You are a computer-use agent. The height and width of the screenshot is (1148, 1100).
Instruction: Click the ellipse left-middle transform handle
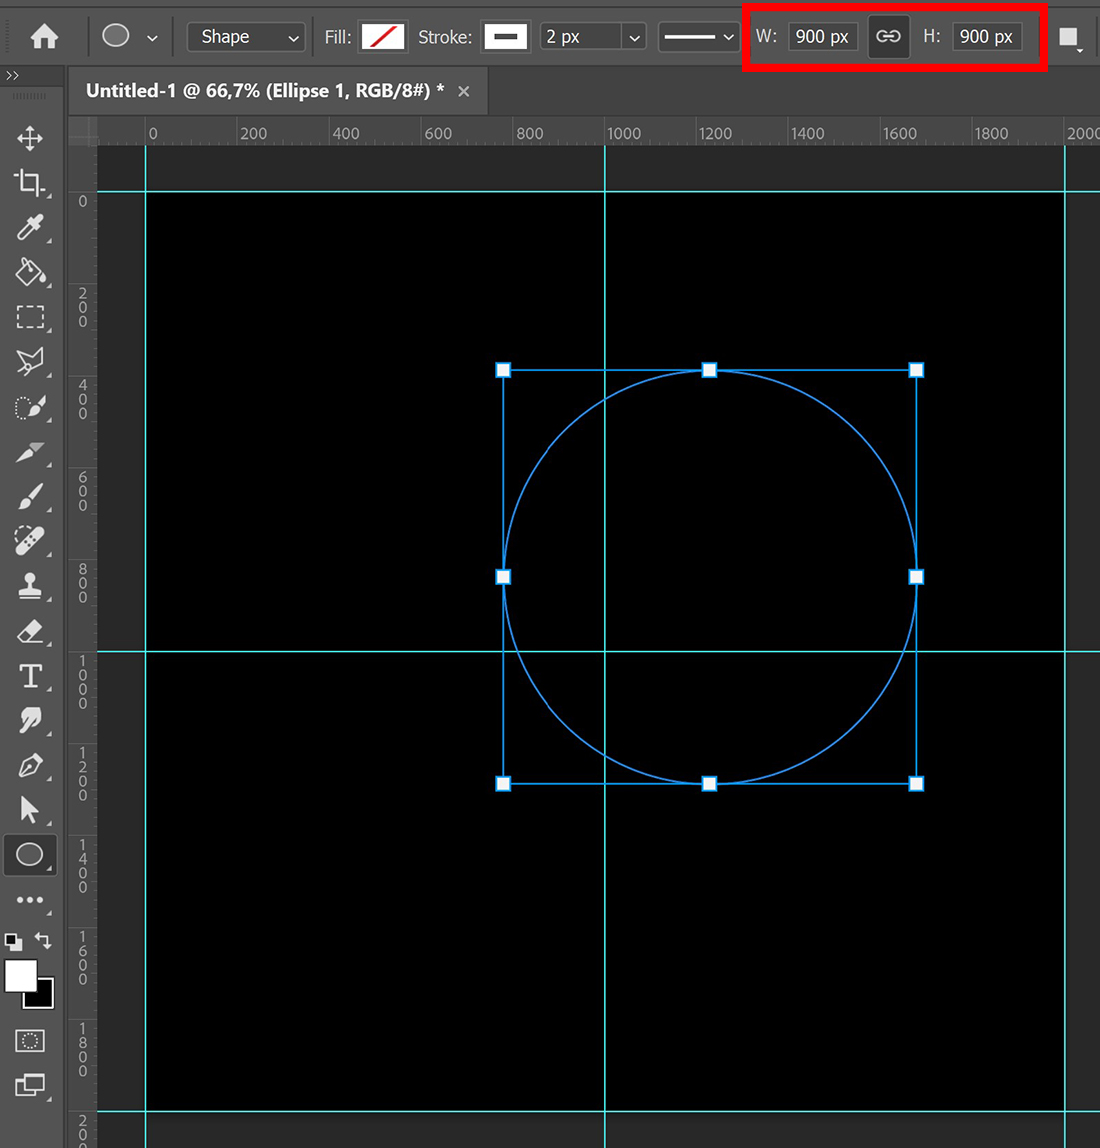click(503, 577)
